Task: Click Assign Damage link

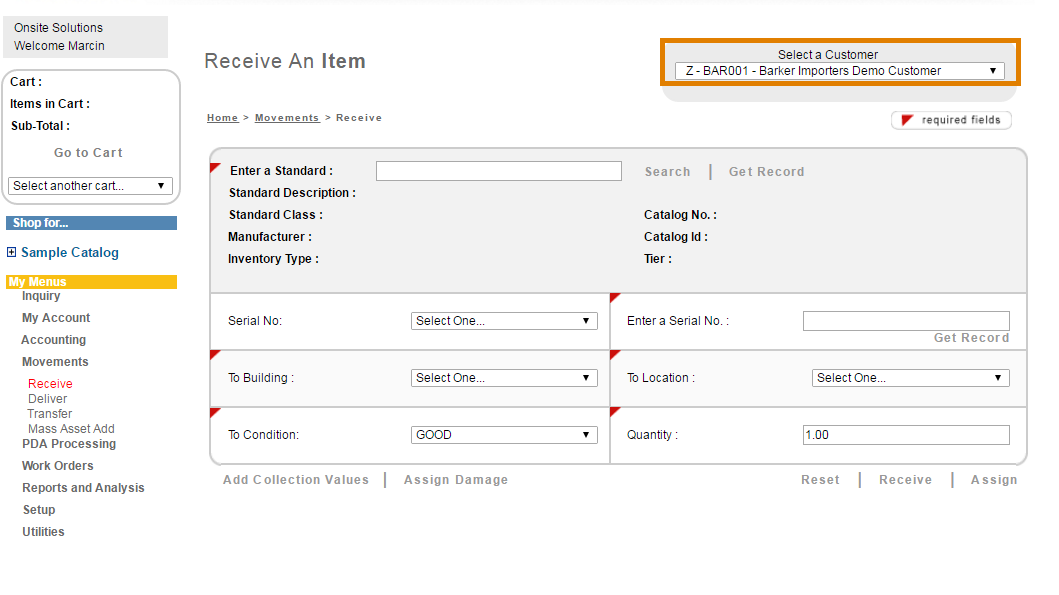Action: (455, 480)
